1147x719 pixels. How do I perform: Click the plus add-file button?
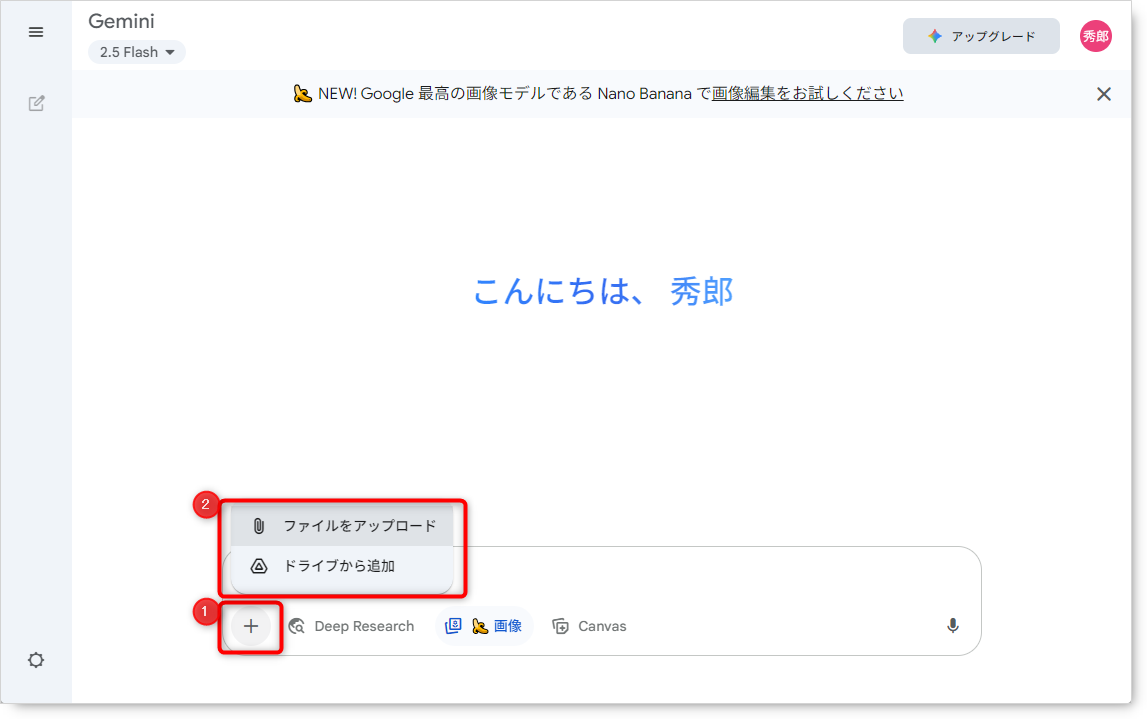click(251, 626)
